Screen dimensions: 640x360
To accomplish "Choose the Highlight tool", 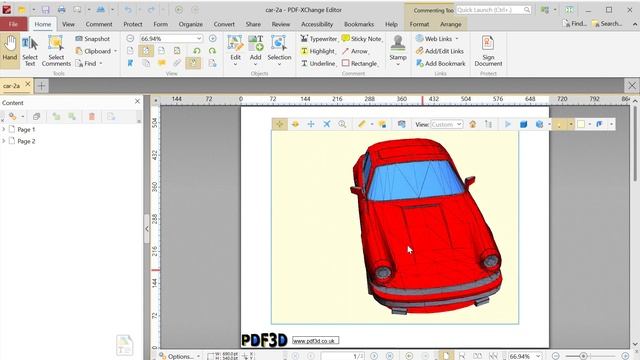I will [318, 51].
